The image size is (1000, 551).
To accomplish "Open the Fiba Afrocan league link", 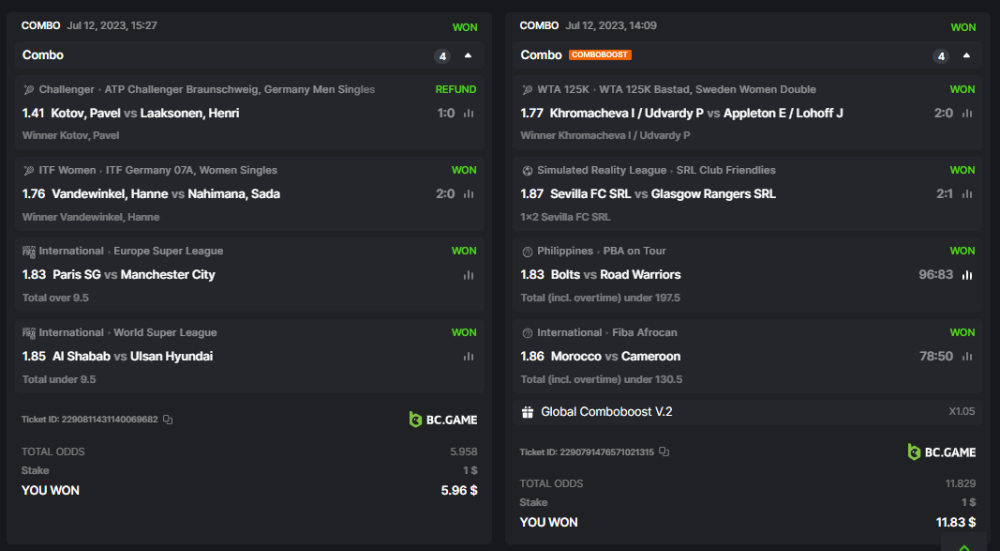I will click(644, 333).
